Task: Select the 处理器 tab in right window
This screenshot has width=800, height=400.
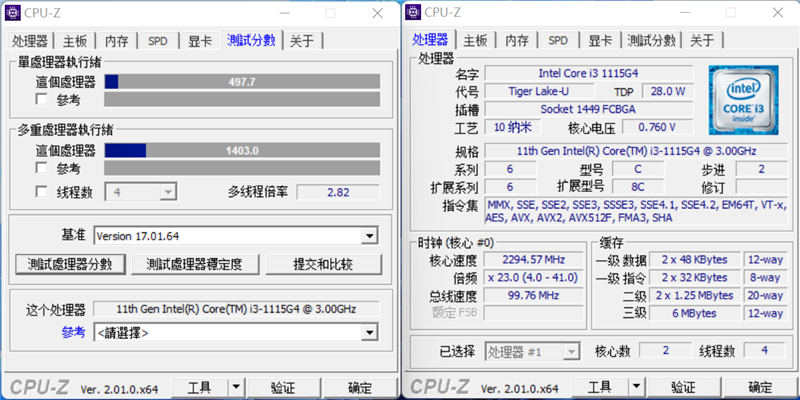Action: click(x=430, y=39)
